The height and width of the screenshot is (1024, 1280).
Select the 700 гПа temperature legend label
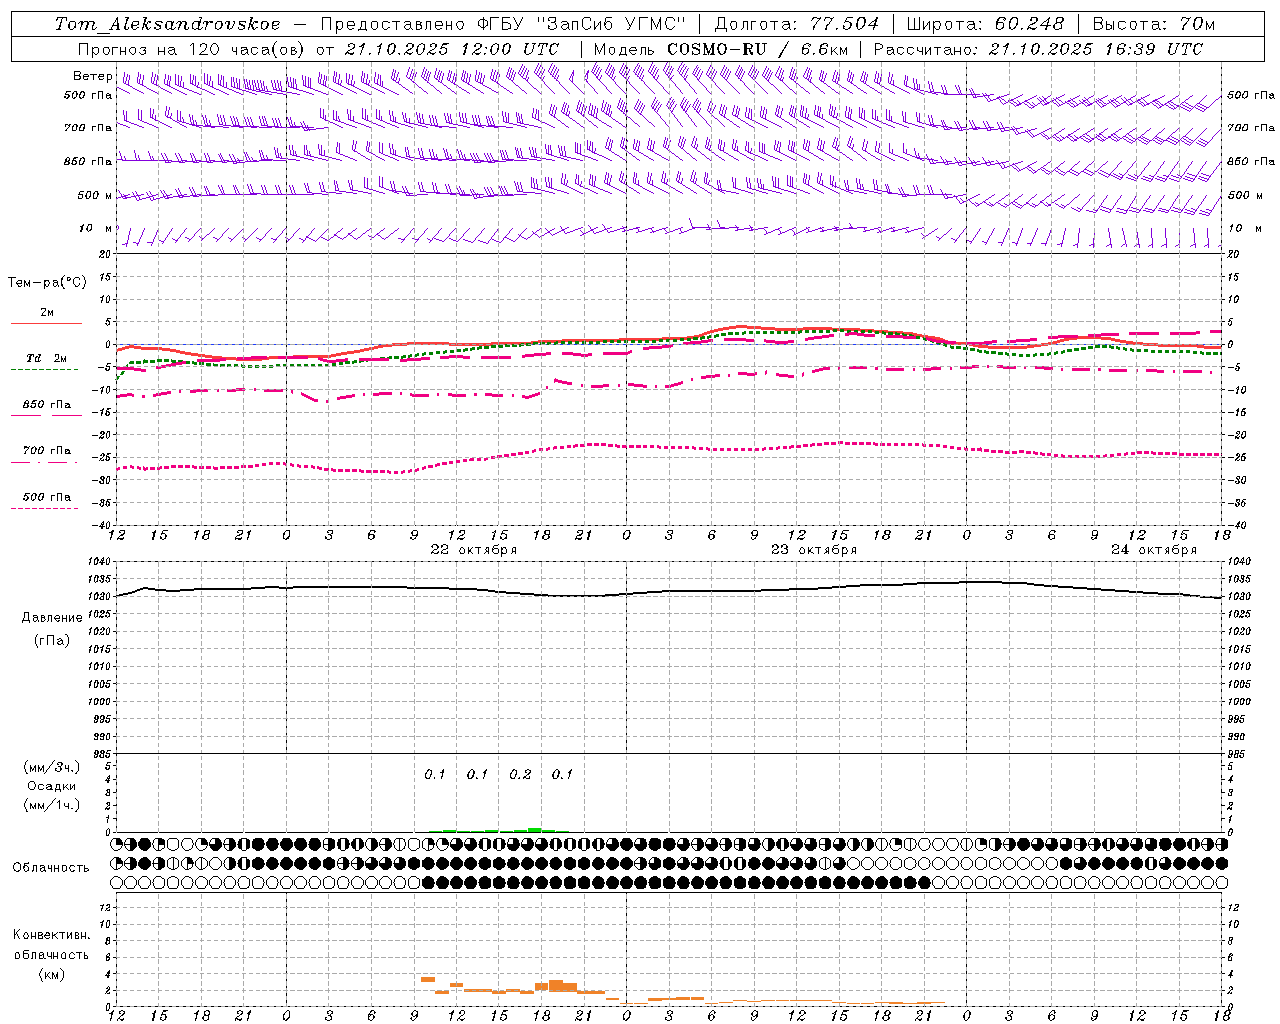pos(46,451)
